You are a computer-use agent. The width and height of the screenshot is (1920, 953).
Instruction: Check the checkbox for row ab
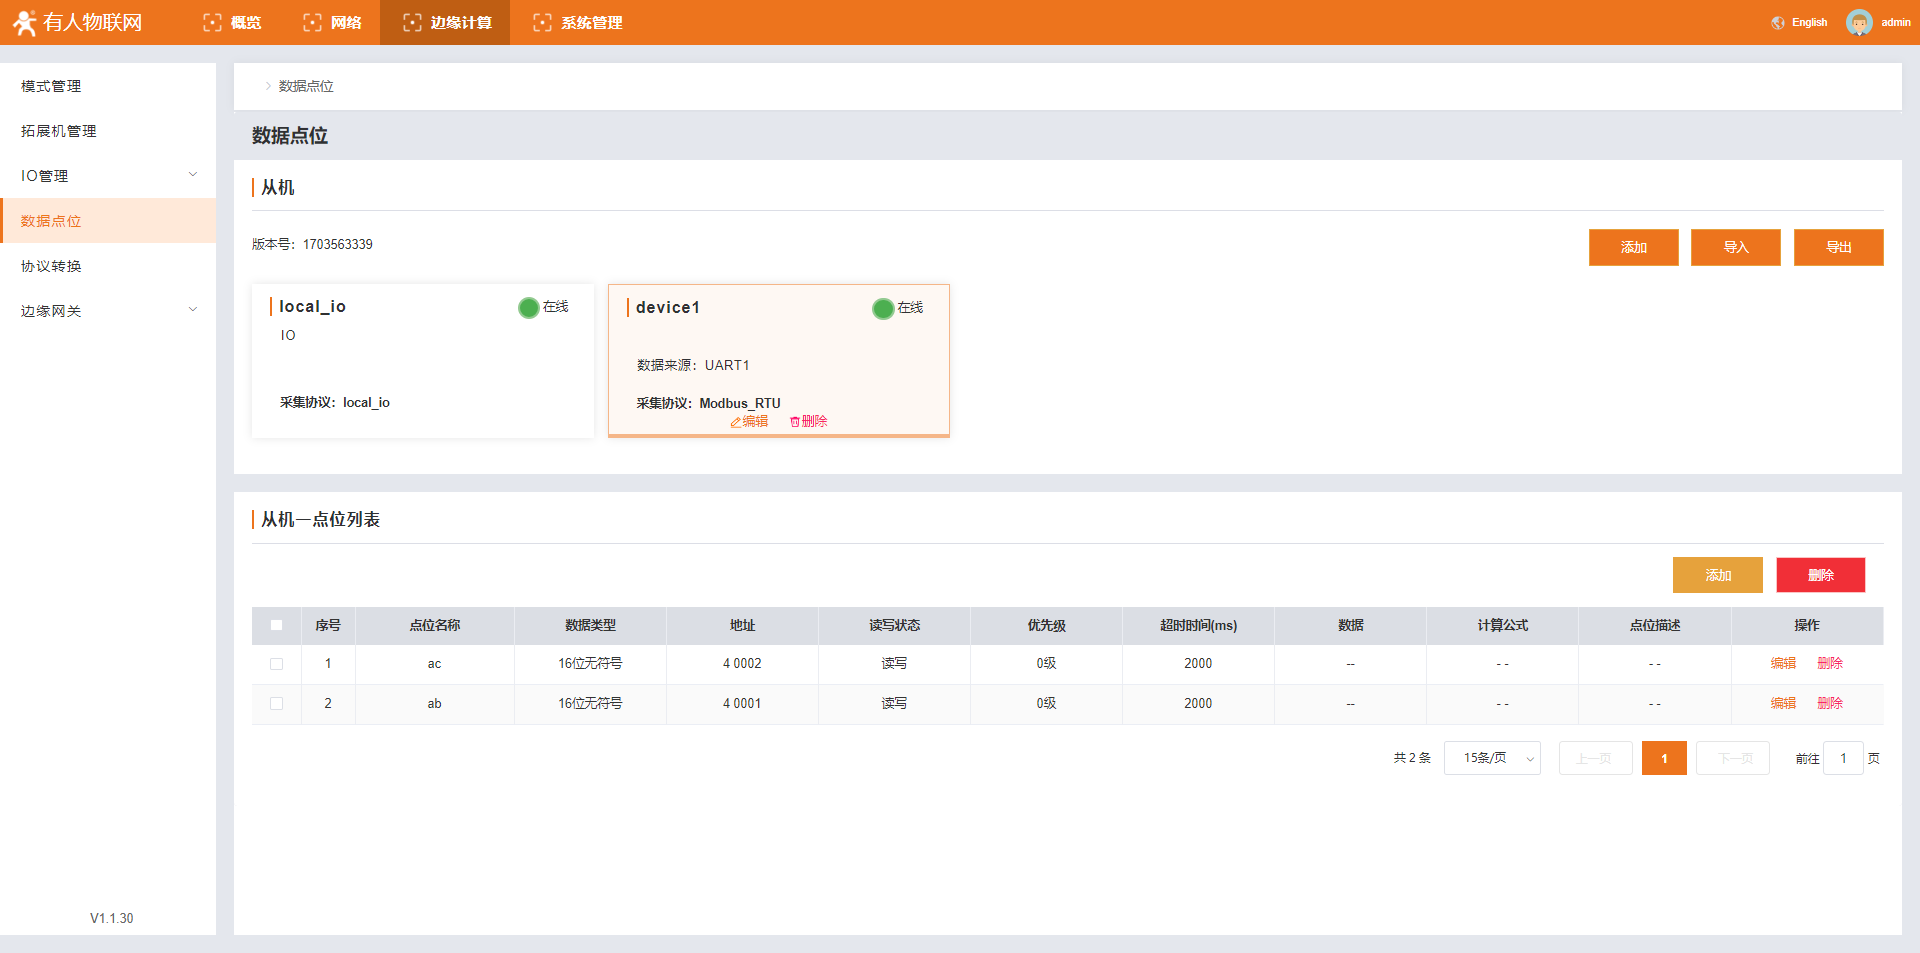(x=277, y=704)
